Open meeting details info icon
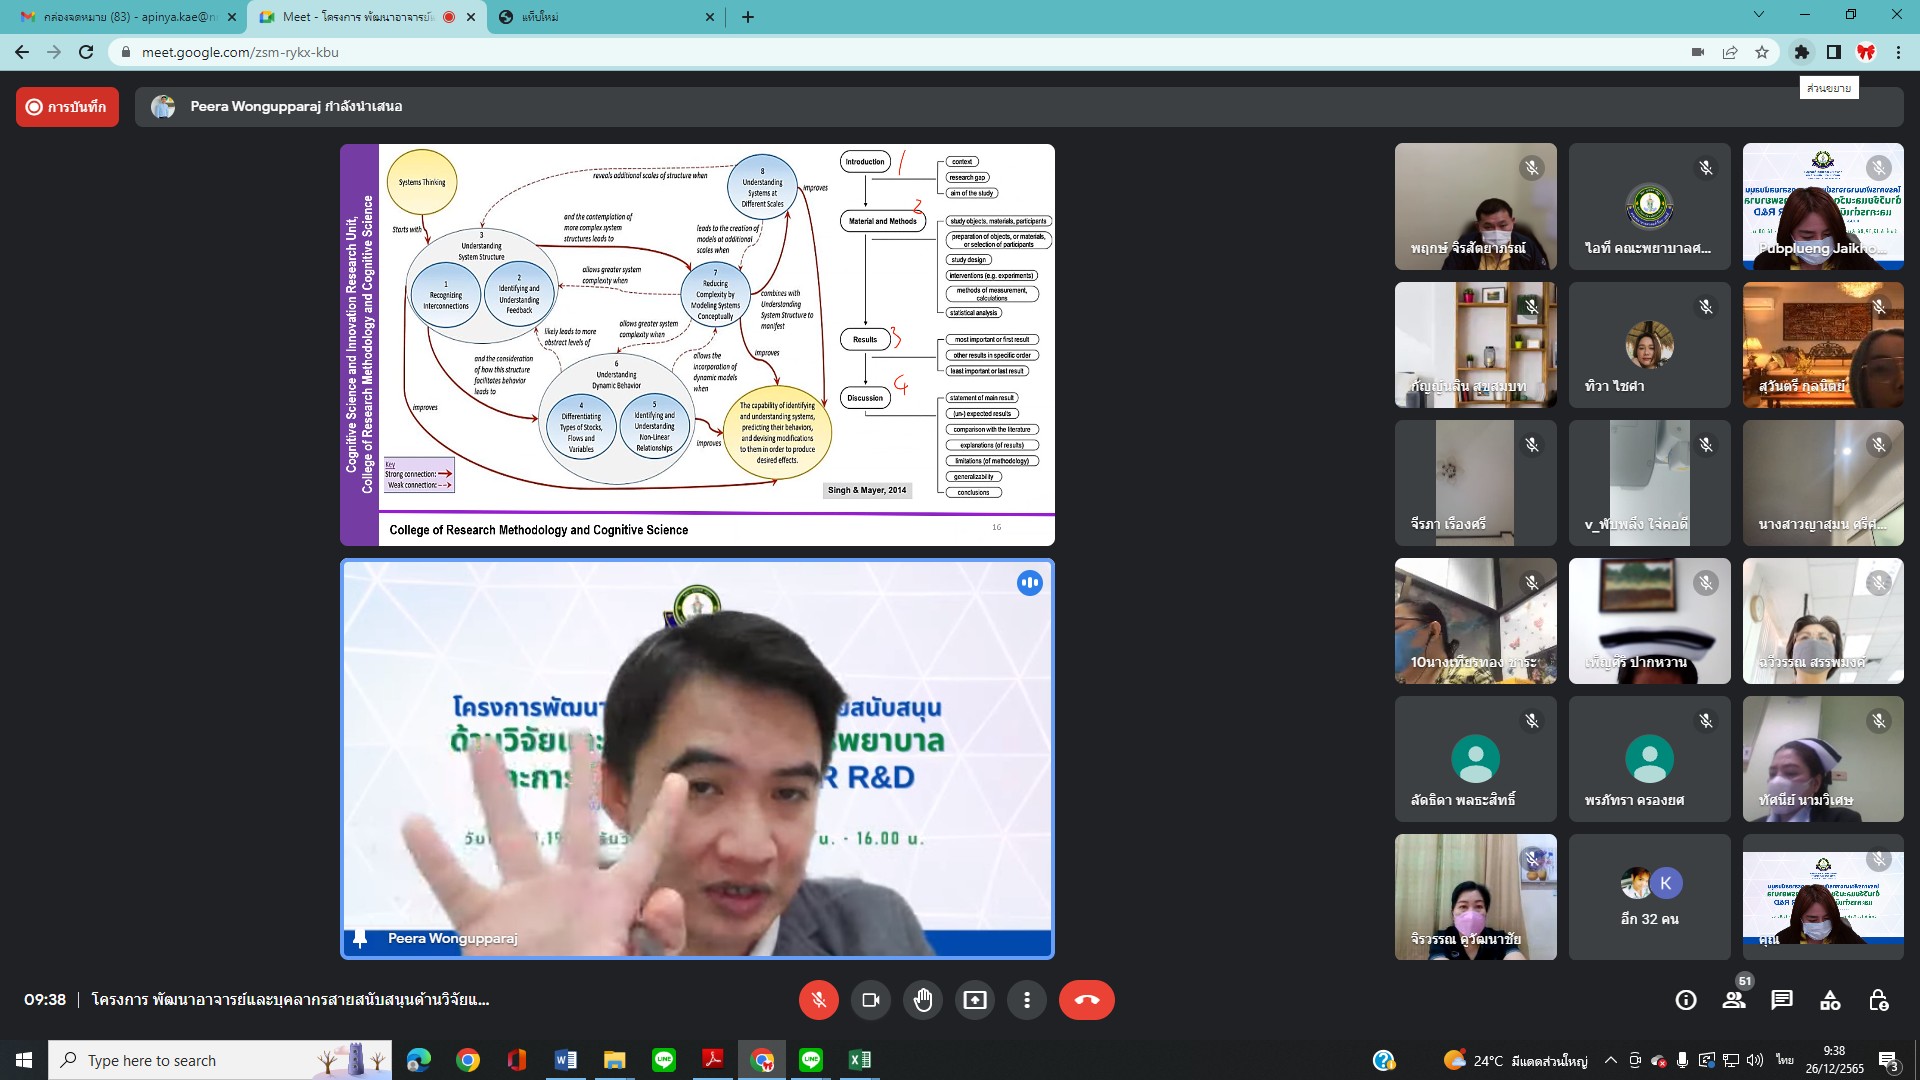This screenshot has width=1920, height=1080. (1686, 1000)
